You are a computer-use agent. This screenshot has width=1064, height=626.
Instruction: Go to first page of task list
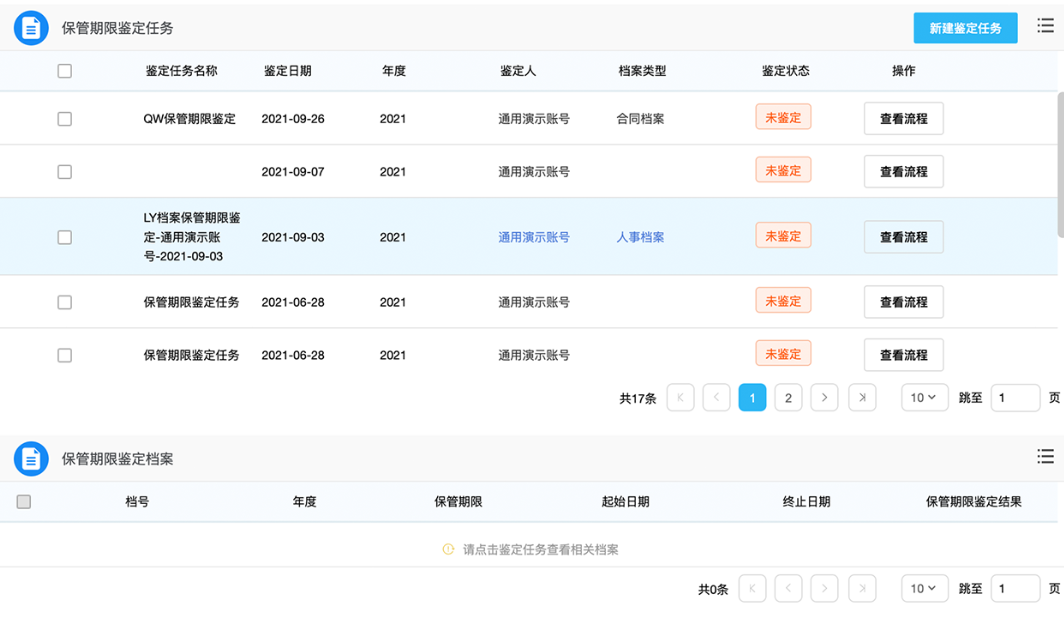point(680,398)
